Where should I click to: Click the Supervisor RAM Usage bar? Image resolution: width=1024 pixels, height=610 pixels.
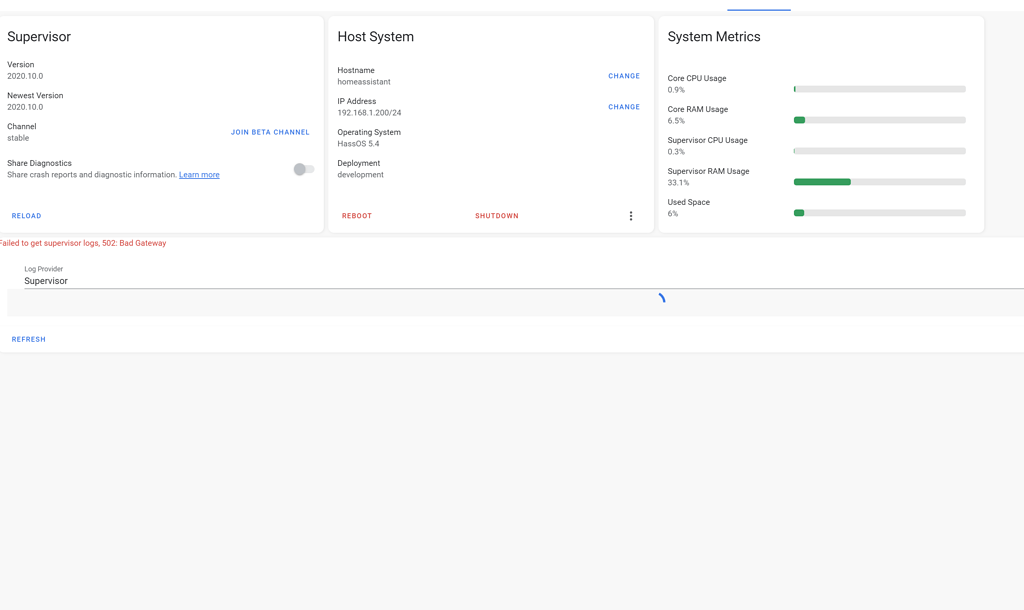tap(880, 182)
